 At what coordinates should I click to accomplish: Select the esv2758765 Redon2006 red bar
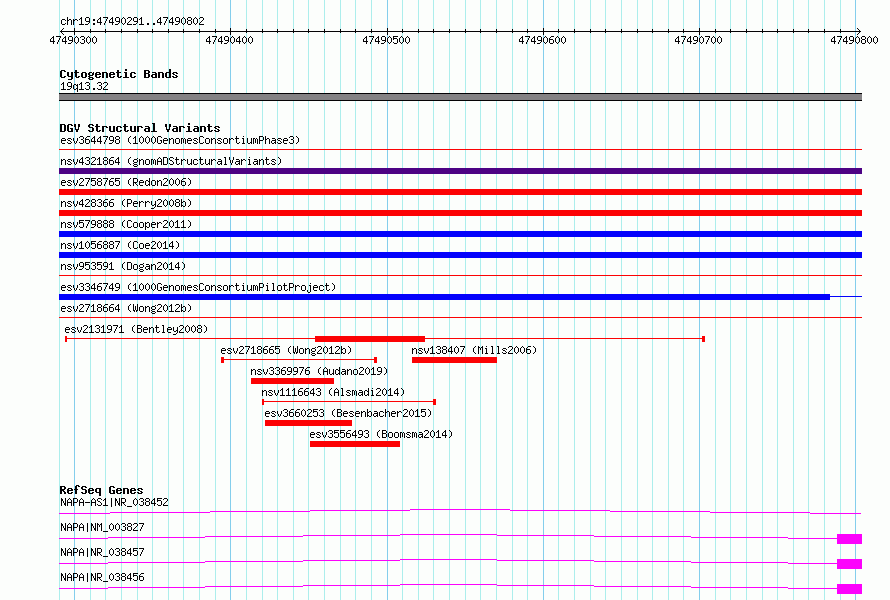[x=460, y=192]
